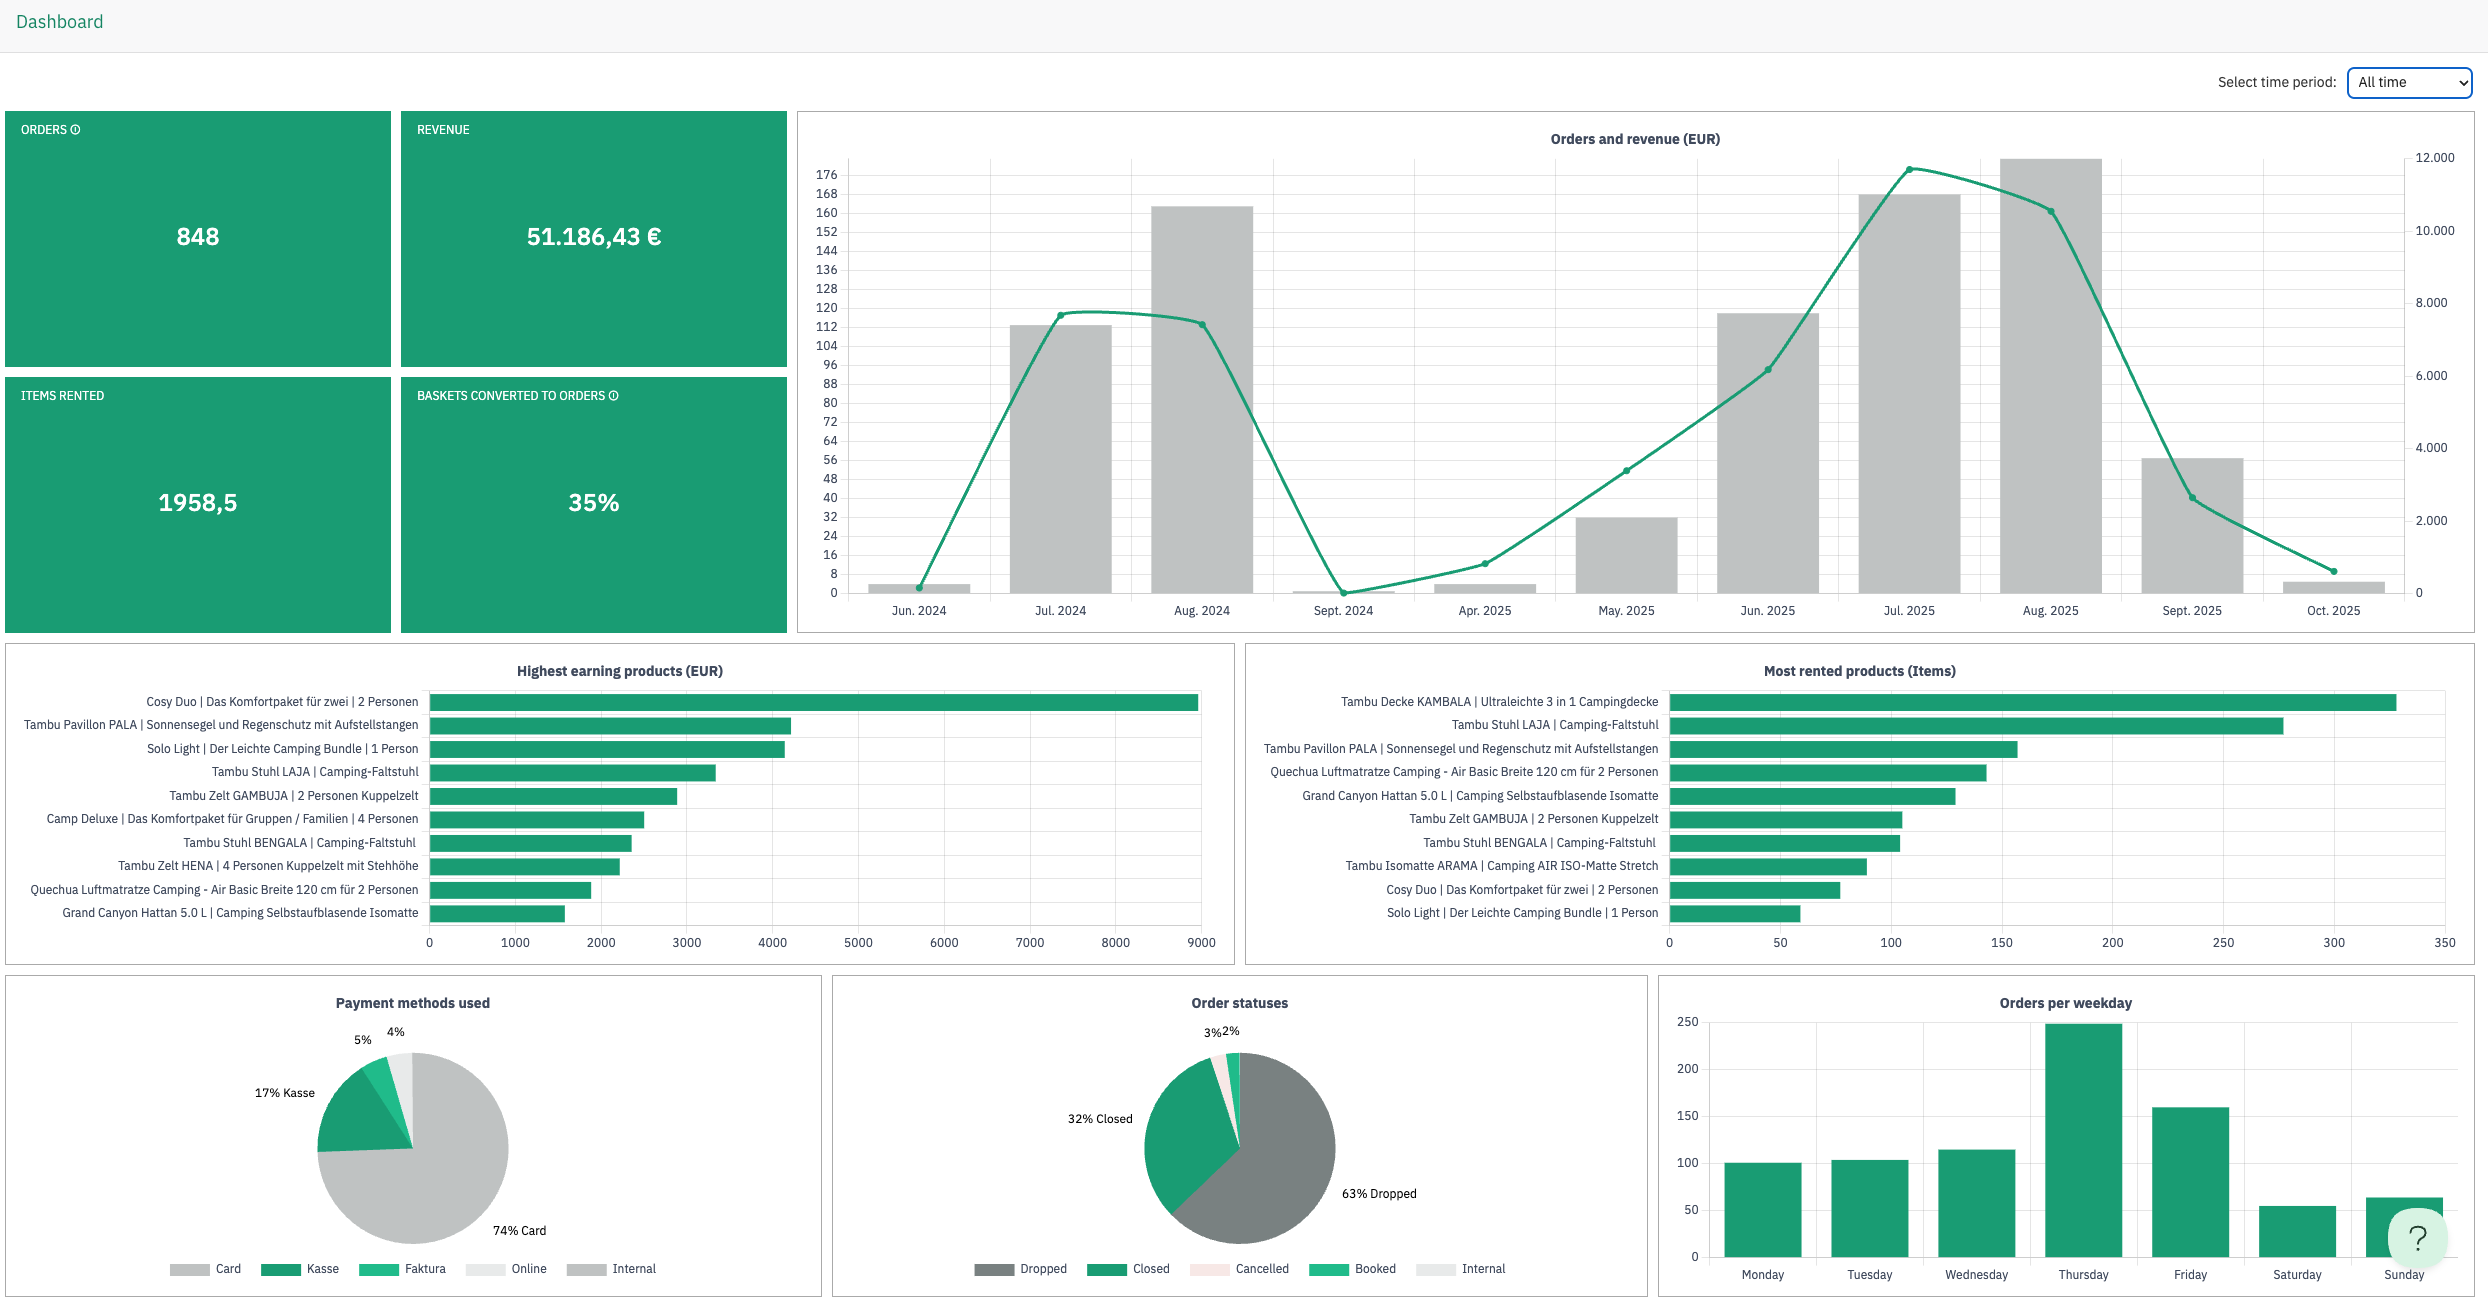Click the Cosy Duo bar in highest earning

click(813, 703)
